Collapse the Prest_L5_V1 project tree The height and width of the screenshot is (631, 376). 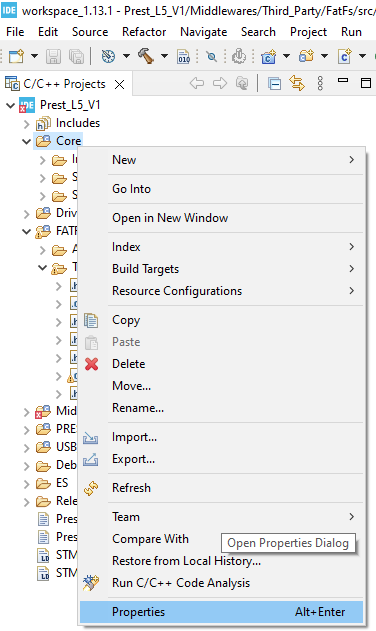(10, 106)
